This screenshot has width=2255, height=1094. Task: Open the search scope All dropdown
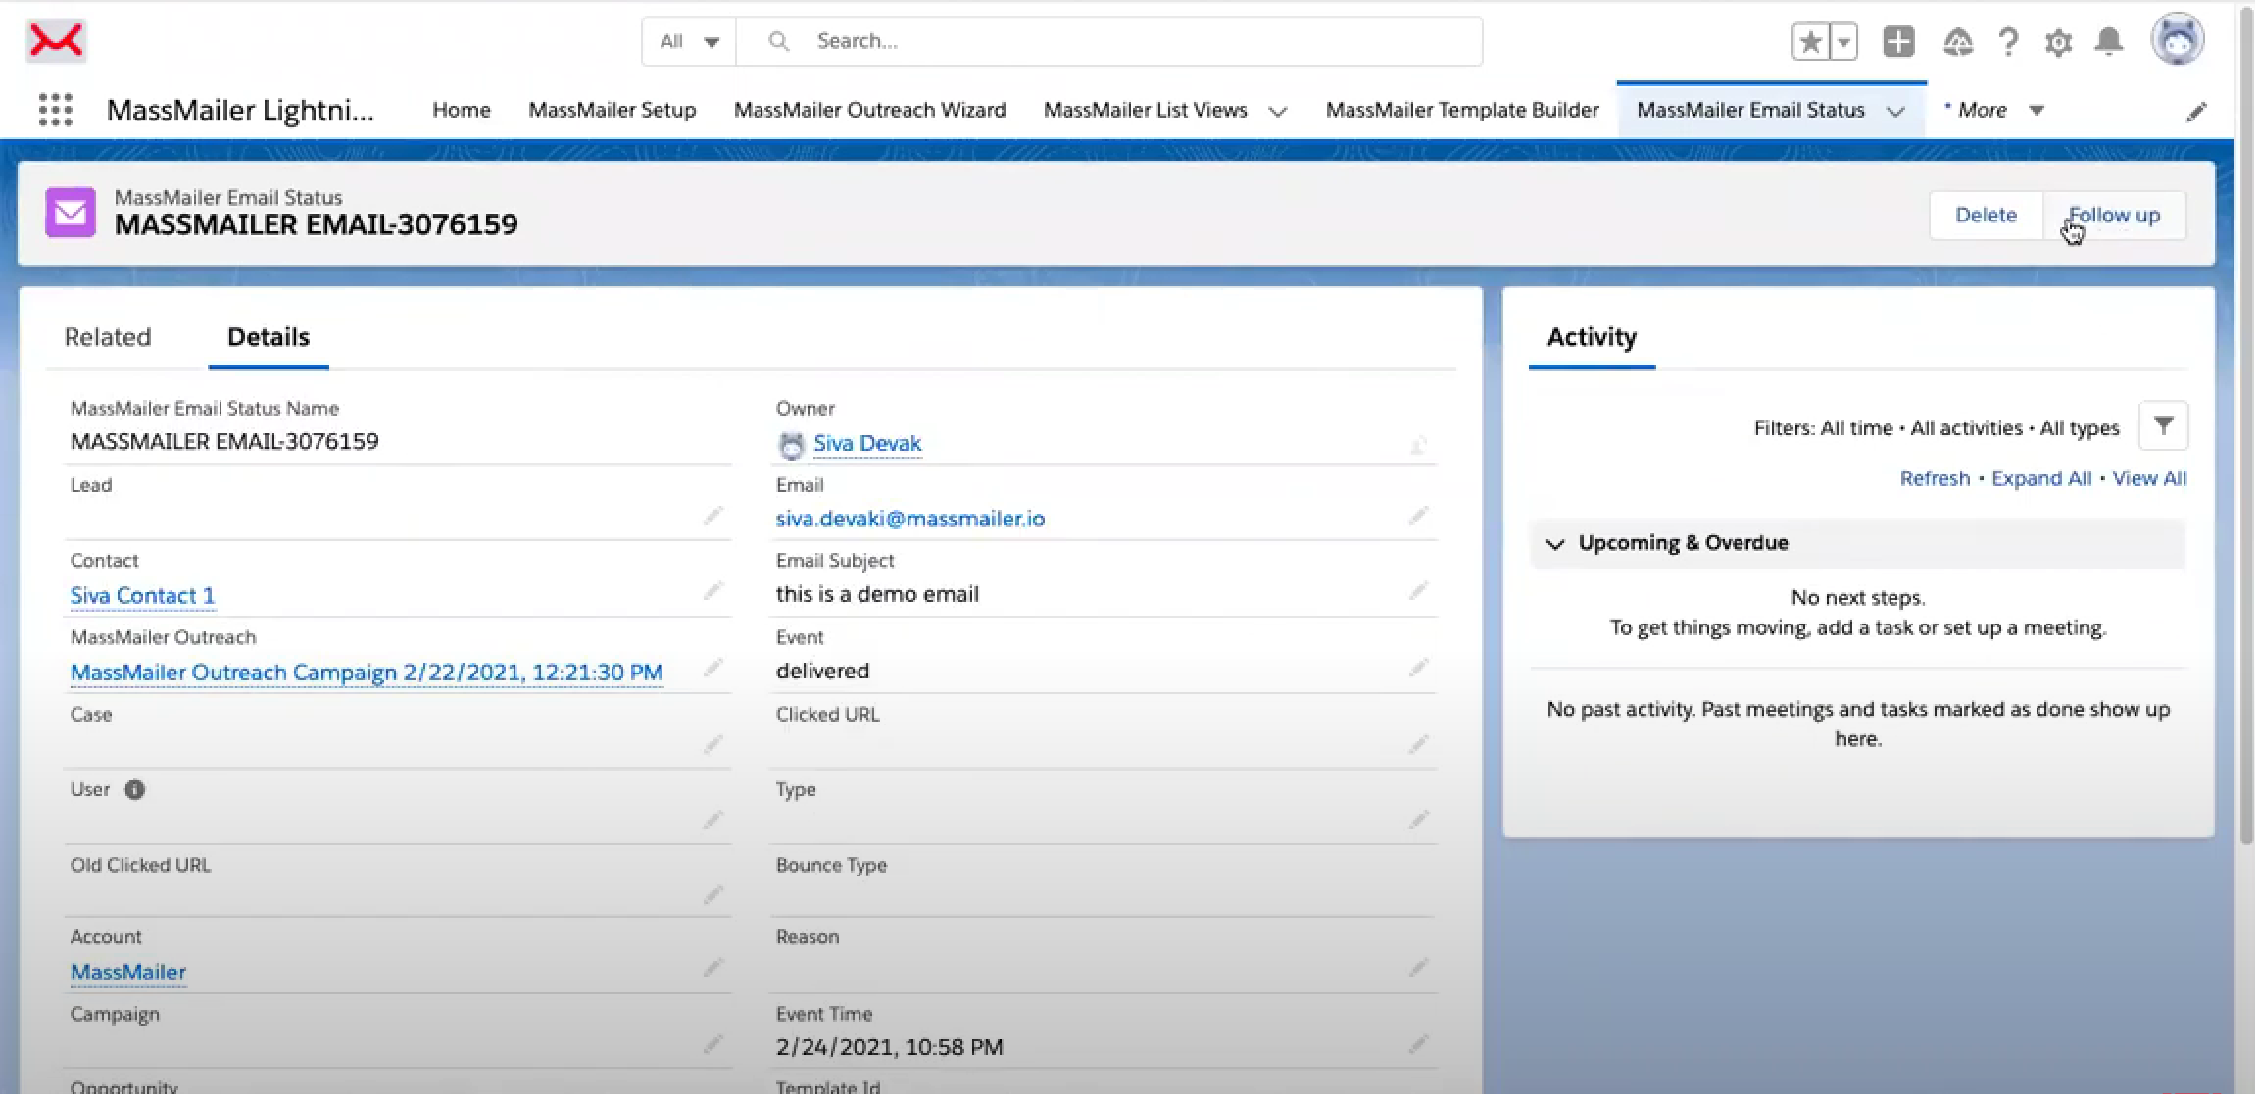[x=689, y=42]
